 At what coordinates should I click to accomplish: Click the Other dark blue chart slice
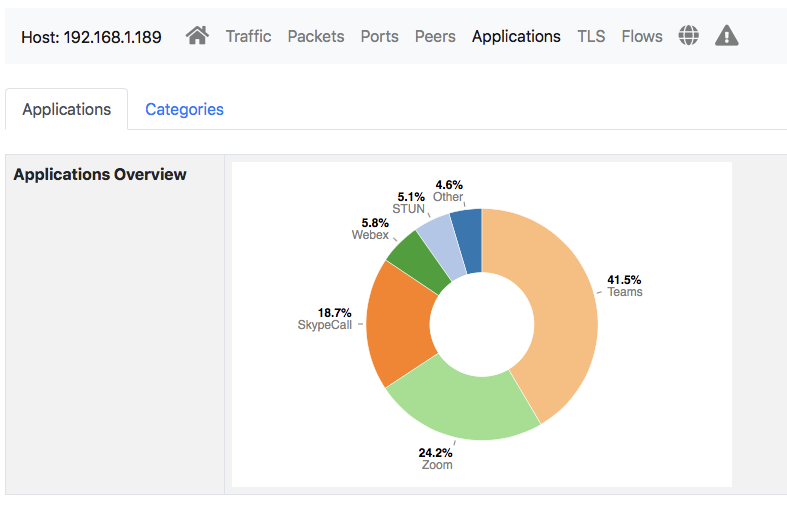pos(468,241)
